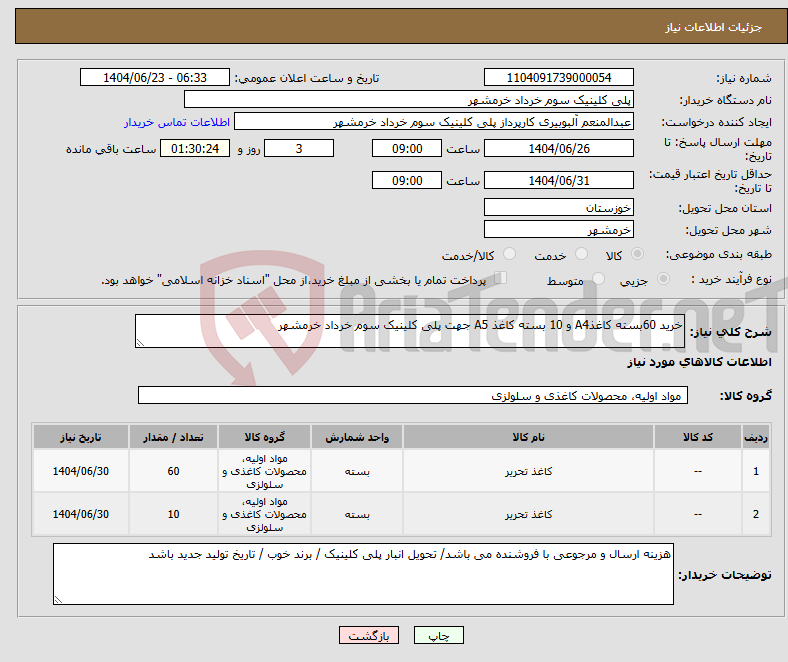Click the remaining time field 01:30:24

[195, 148]
